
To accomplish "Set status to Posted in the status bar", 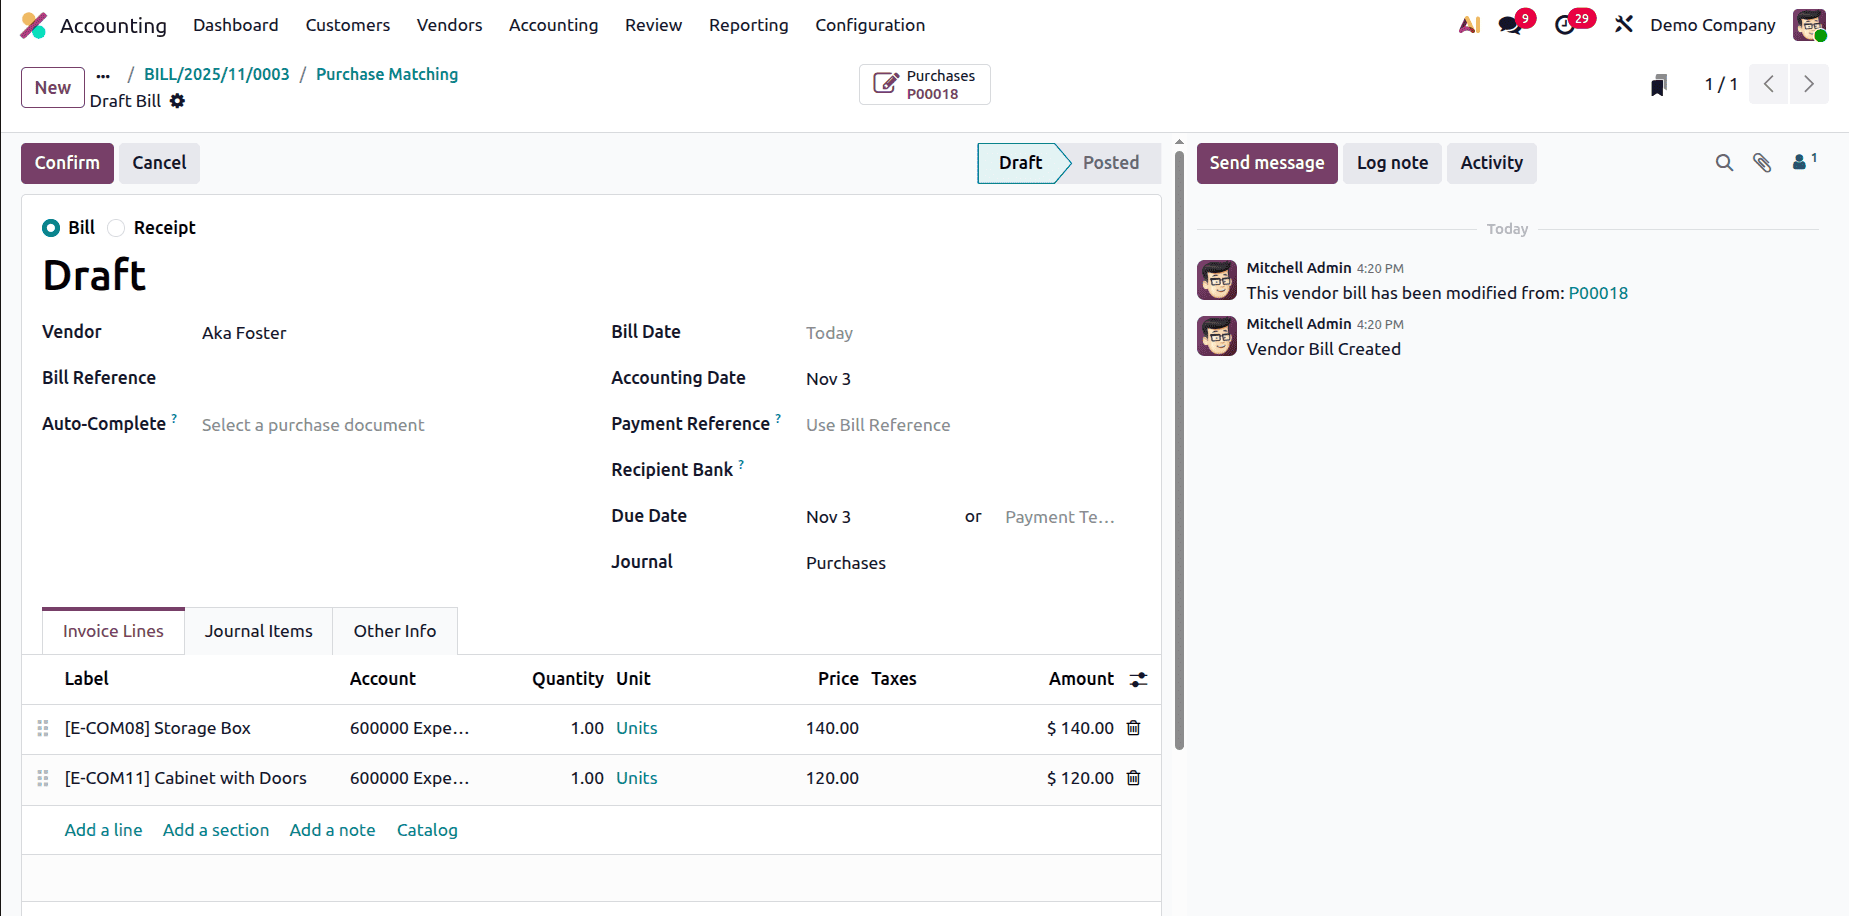I will click(1110, 162).
